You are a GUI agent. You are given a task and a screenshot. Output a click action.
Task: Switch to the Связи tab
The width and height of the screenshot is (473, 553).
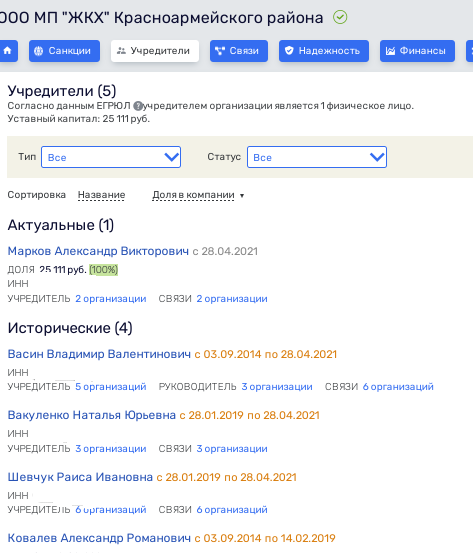[x=239, y=51]
